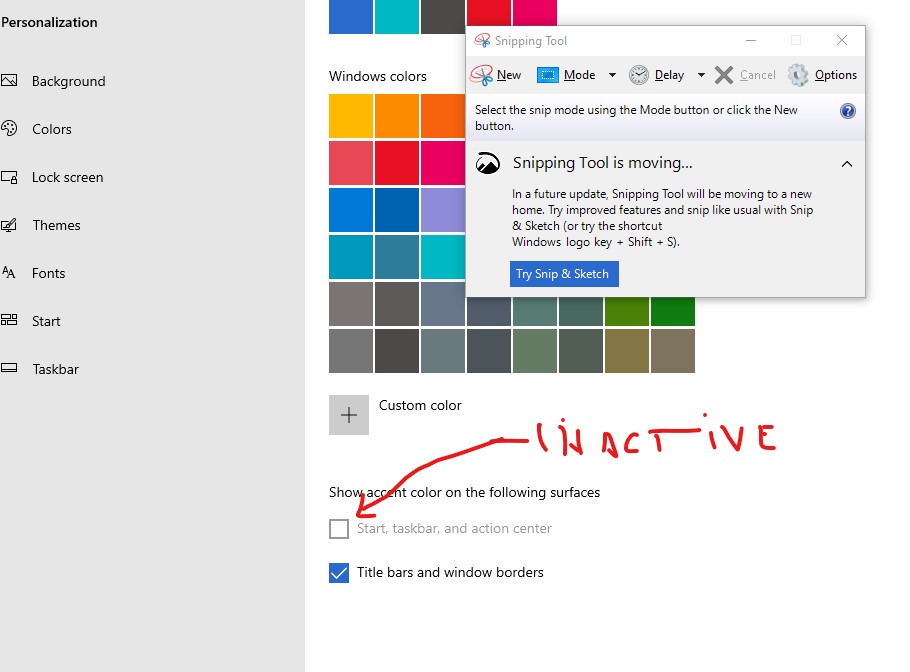Collapse the 'Snipping Tool is moving' notice
The image size is (910, 672).
coord(847,164)
